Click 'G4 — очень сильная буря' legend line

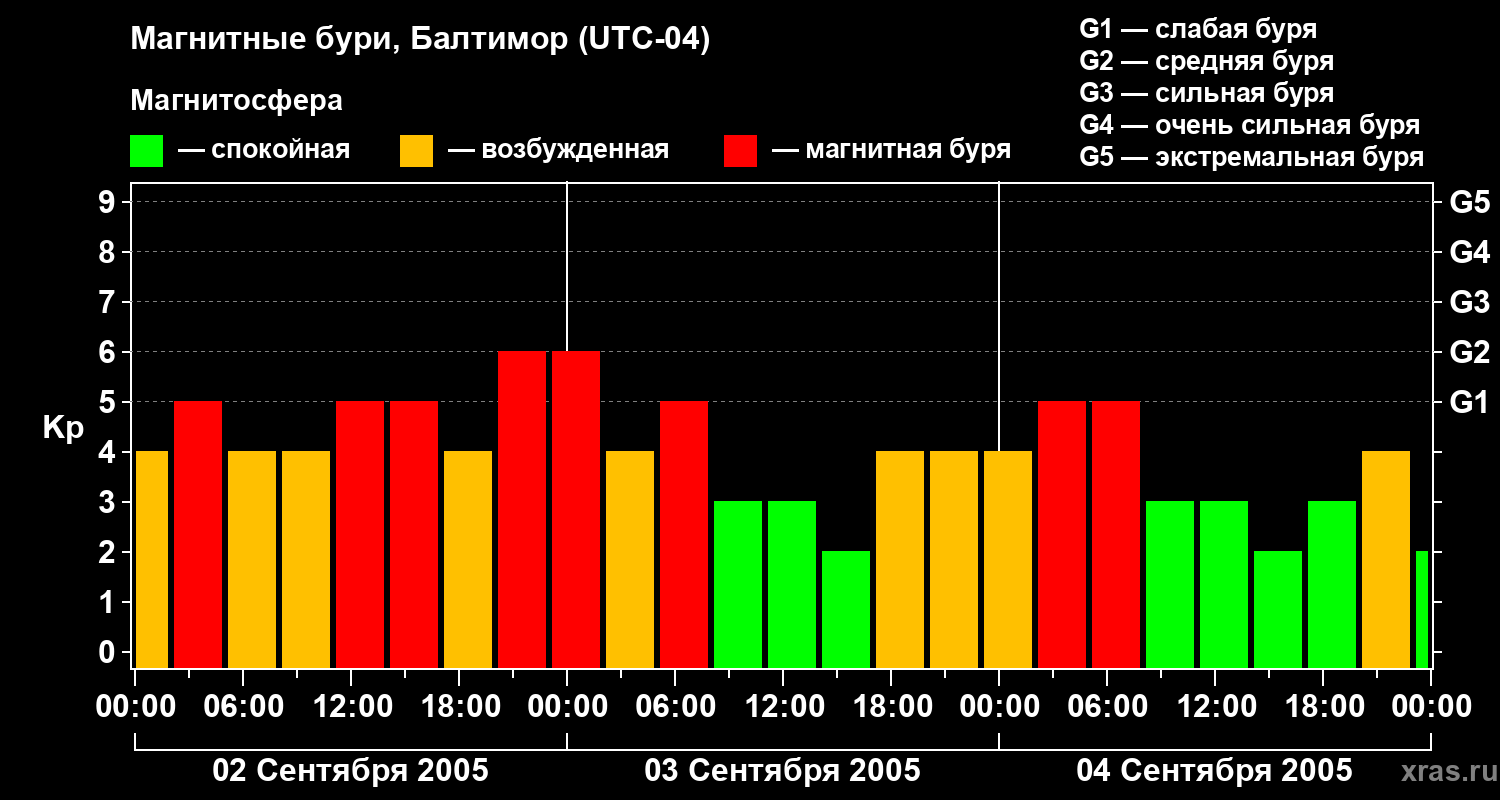[x=1249, y=125]
